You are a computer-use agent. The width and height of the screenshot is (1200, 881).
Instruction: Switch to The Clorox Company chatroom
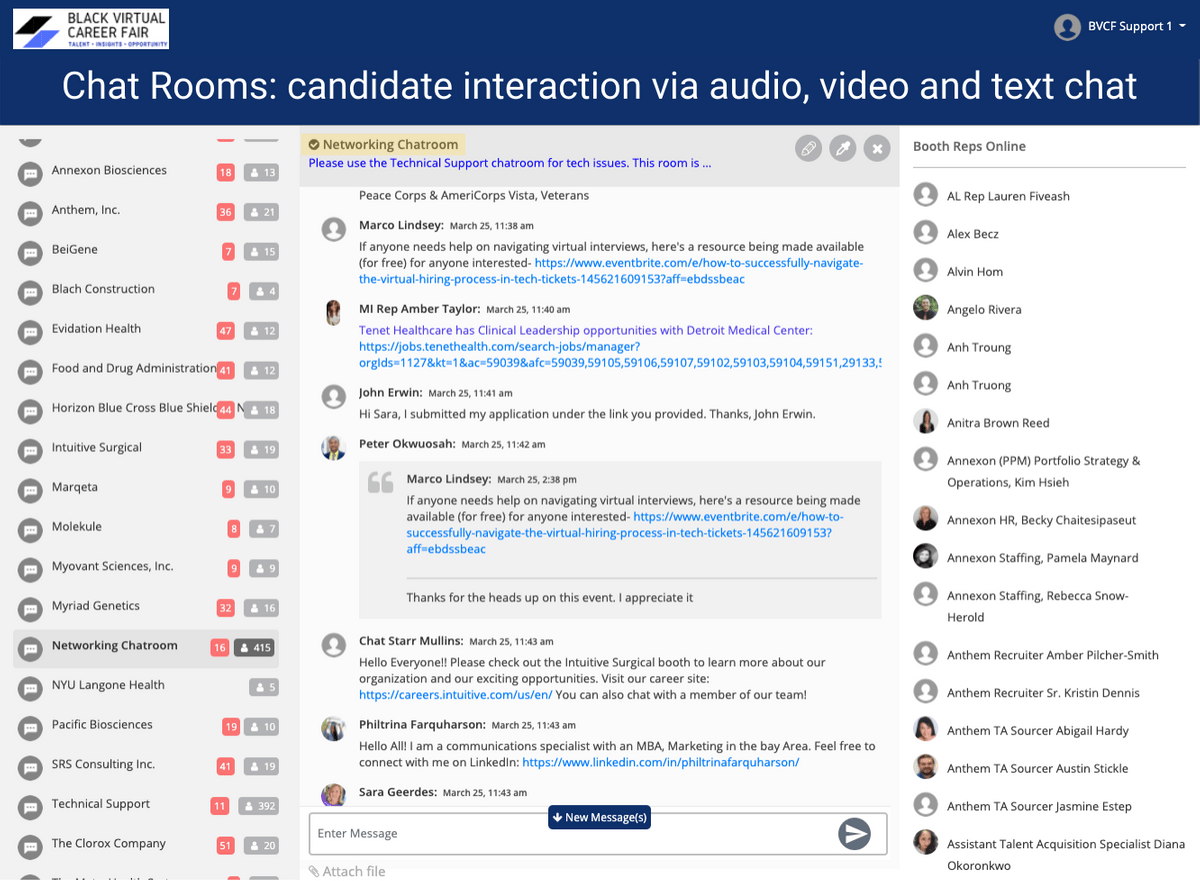click(x=109, y=843)
